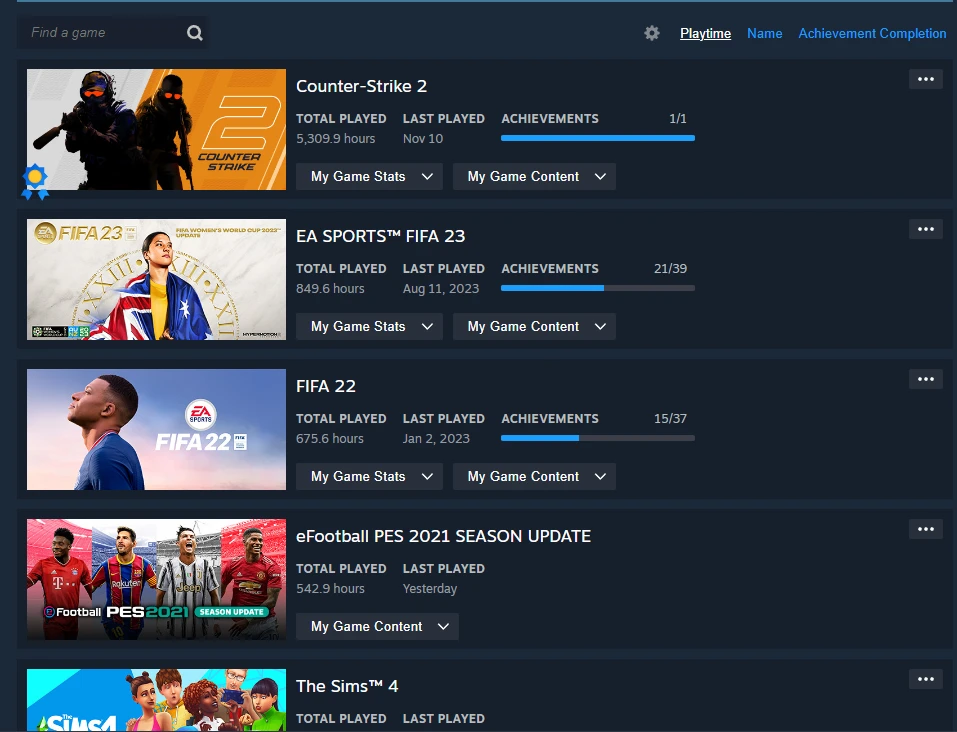Open FIFA 22 three-dot options menu
Image resolution: width=957 pixels, height=732 pixels.
(925, 380)
